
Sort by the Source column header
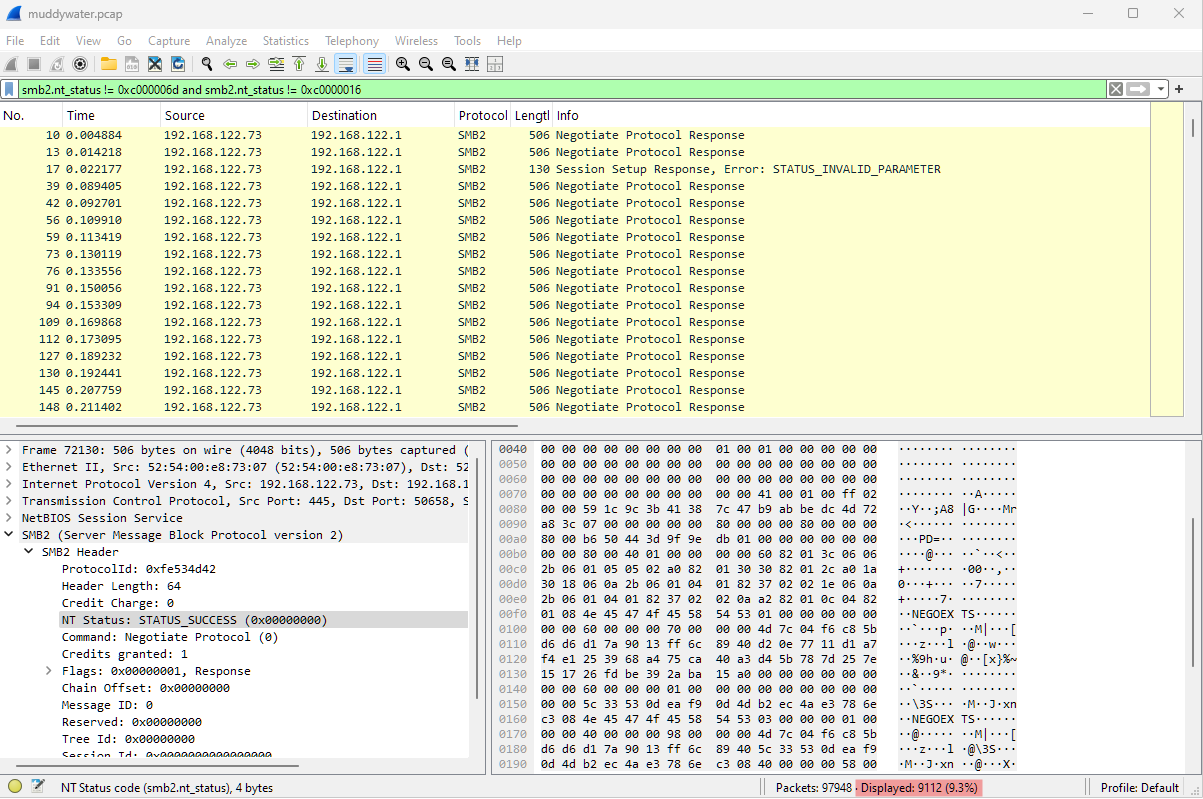click(x=234, y=116)
